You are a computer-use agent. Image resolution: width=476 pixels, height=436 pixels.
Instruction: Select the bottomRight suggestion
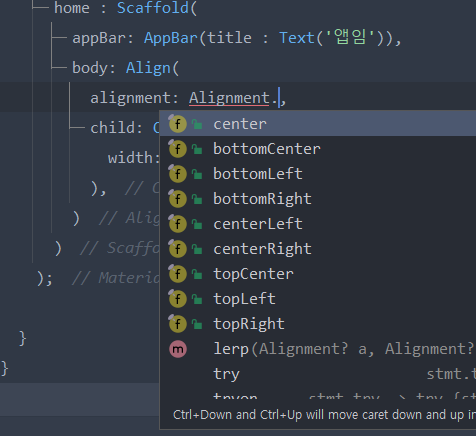click(x=318, y=199)
